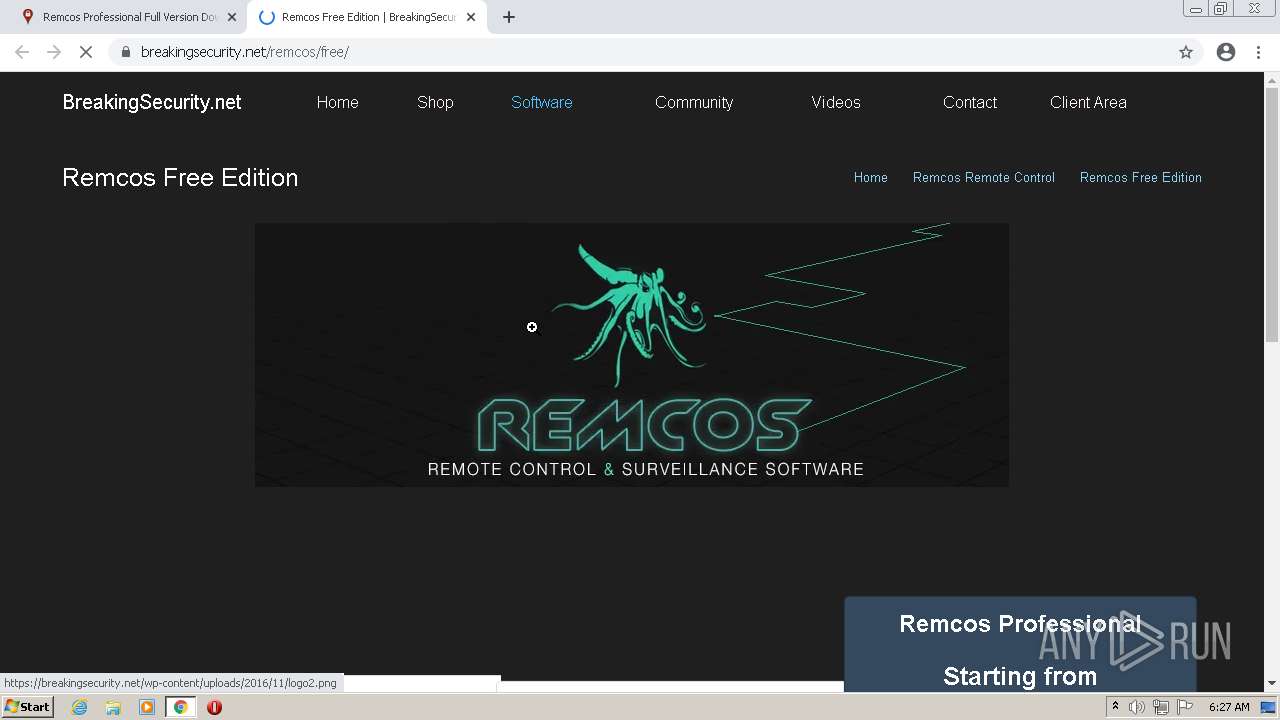The image size is (1280, 720).
Task: Open the Client Area navigation item
Action: (x=1088, y=102)
